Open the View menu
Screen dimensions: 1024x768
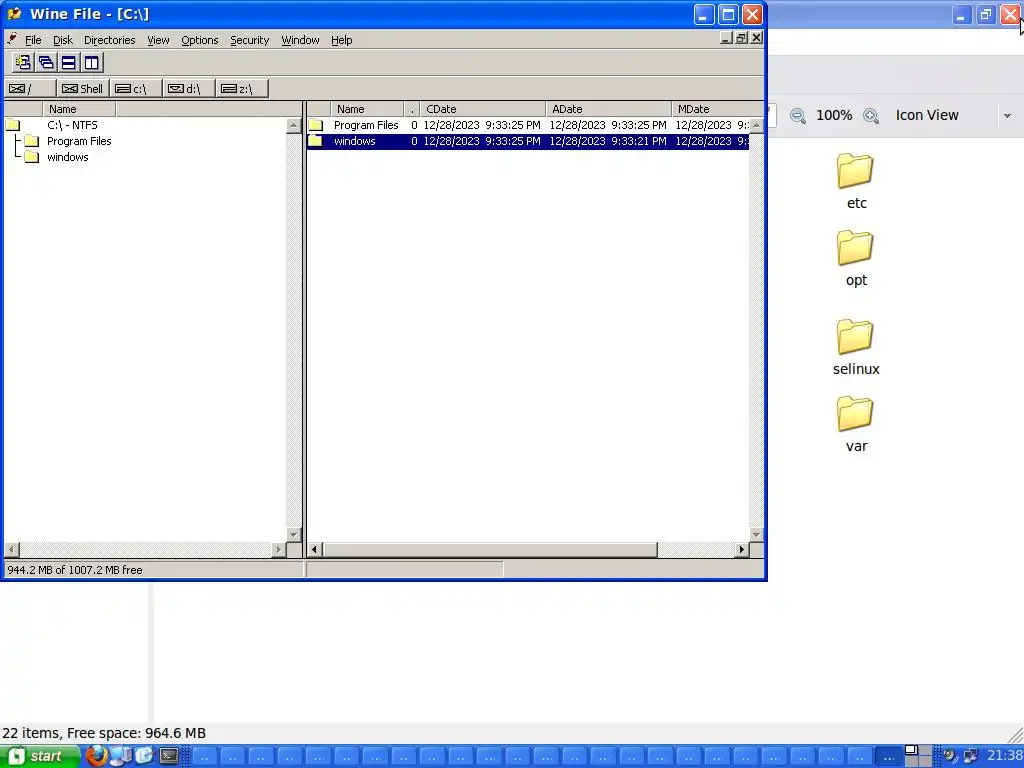click(x=158, y=40)
